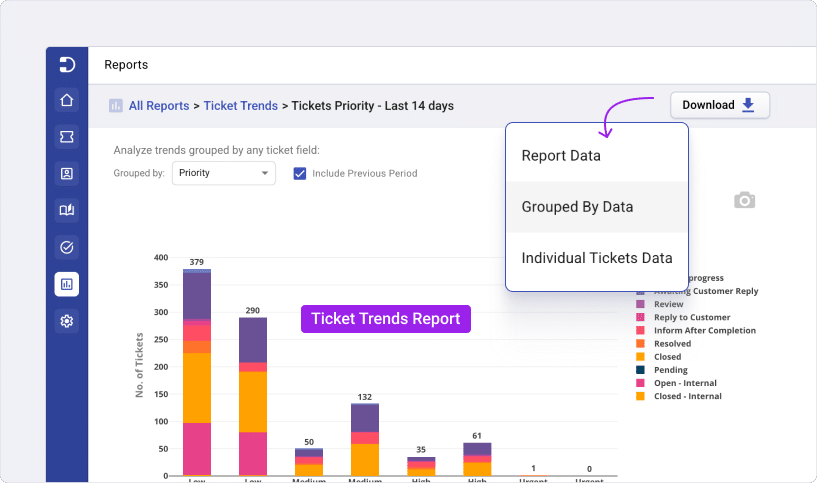Click the bar labeled 132
Viewport: 817px width, 483px height.
[x=365, y=439]
